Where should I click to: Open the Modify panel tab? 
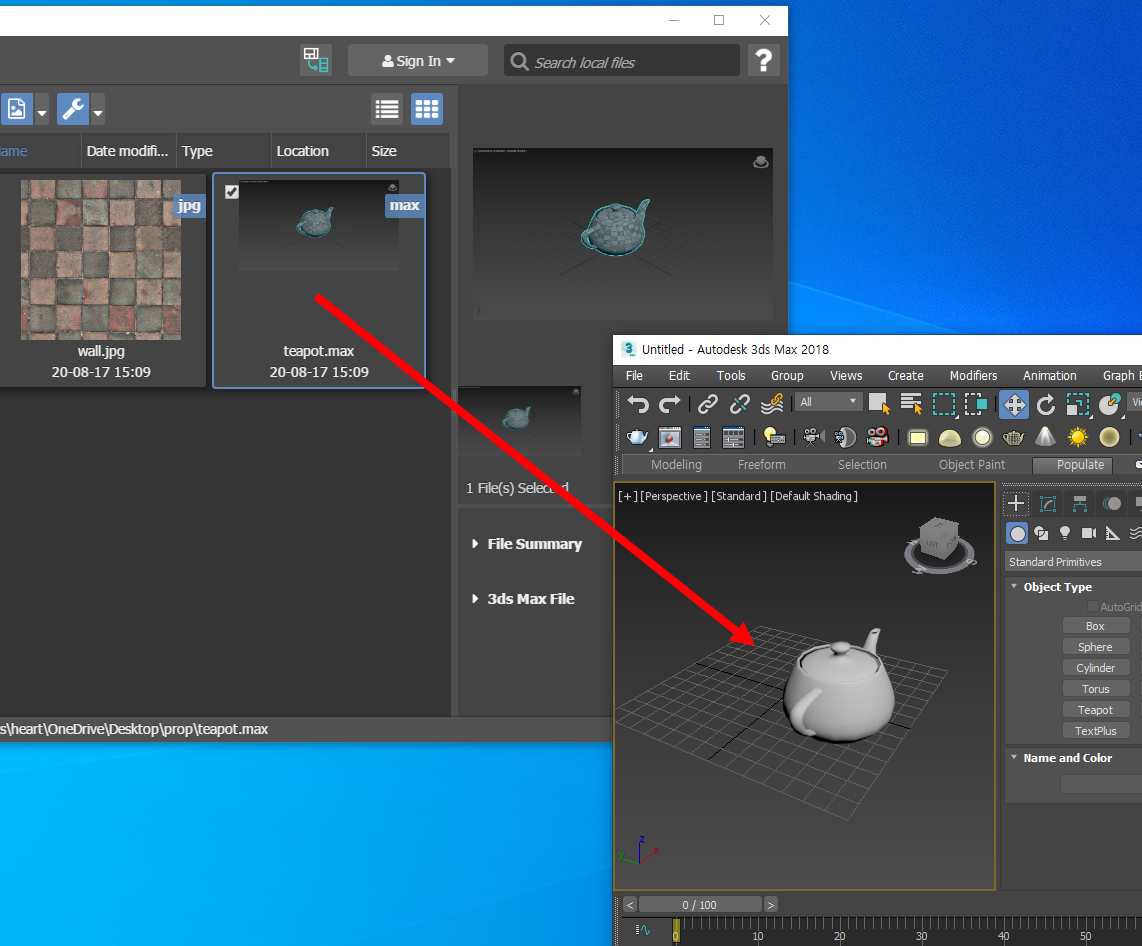[x=1048, y=503]
